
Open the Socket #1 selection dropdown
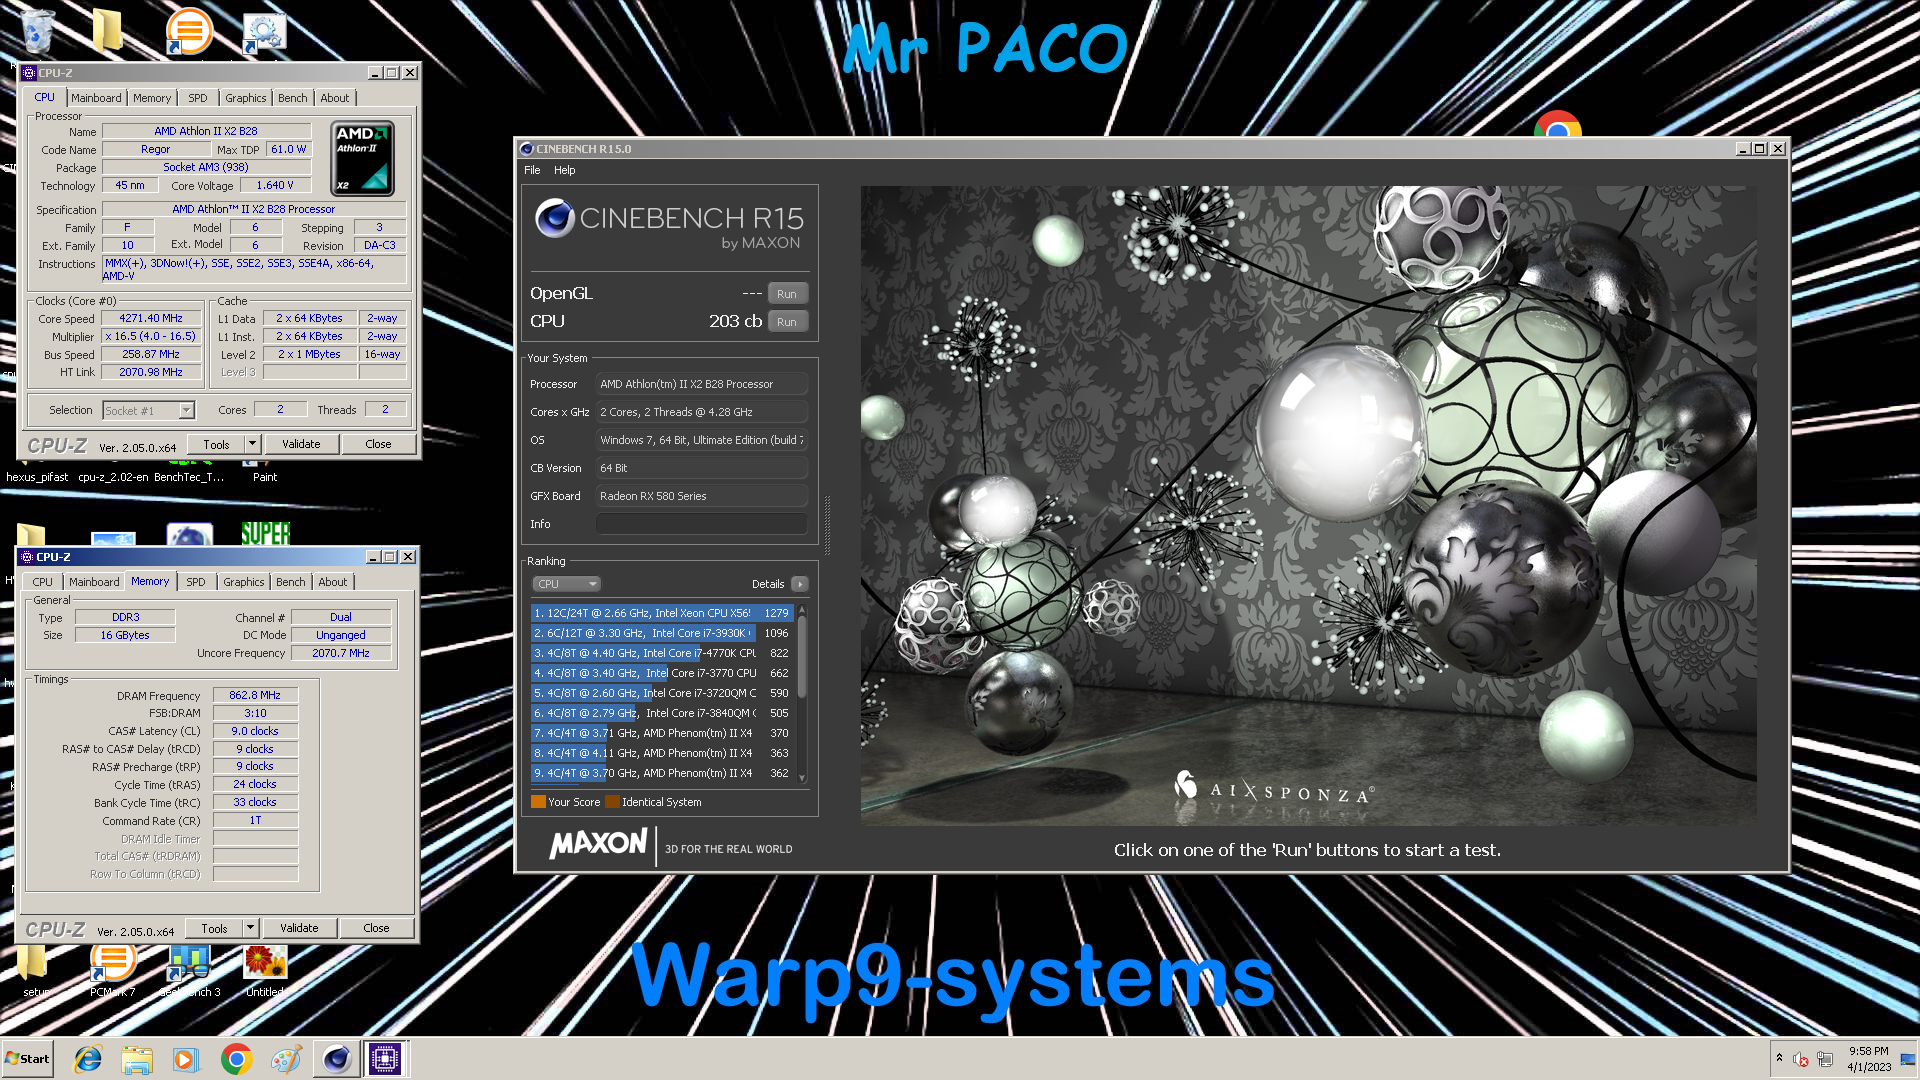pos(149,411)
